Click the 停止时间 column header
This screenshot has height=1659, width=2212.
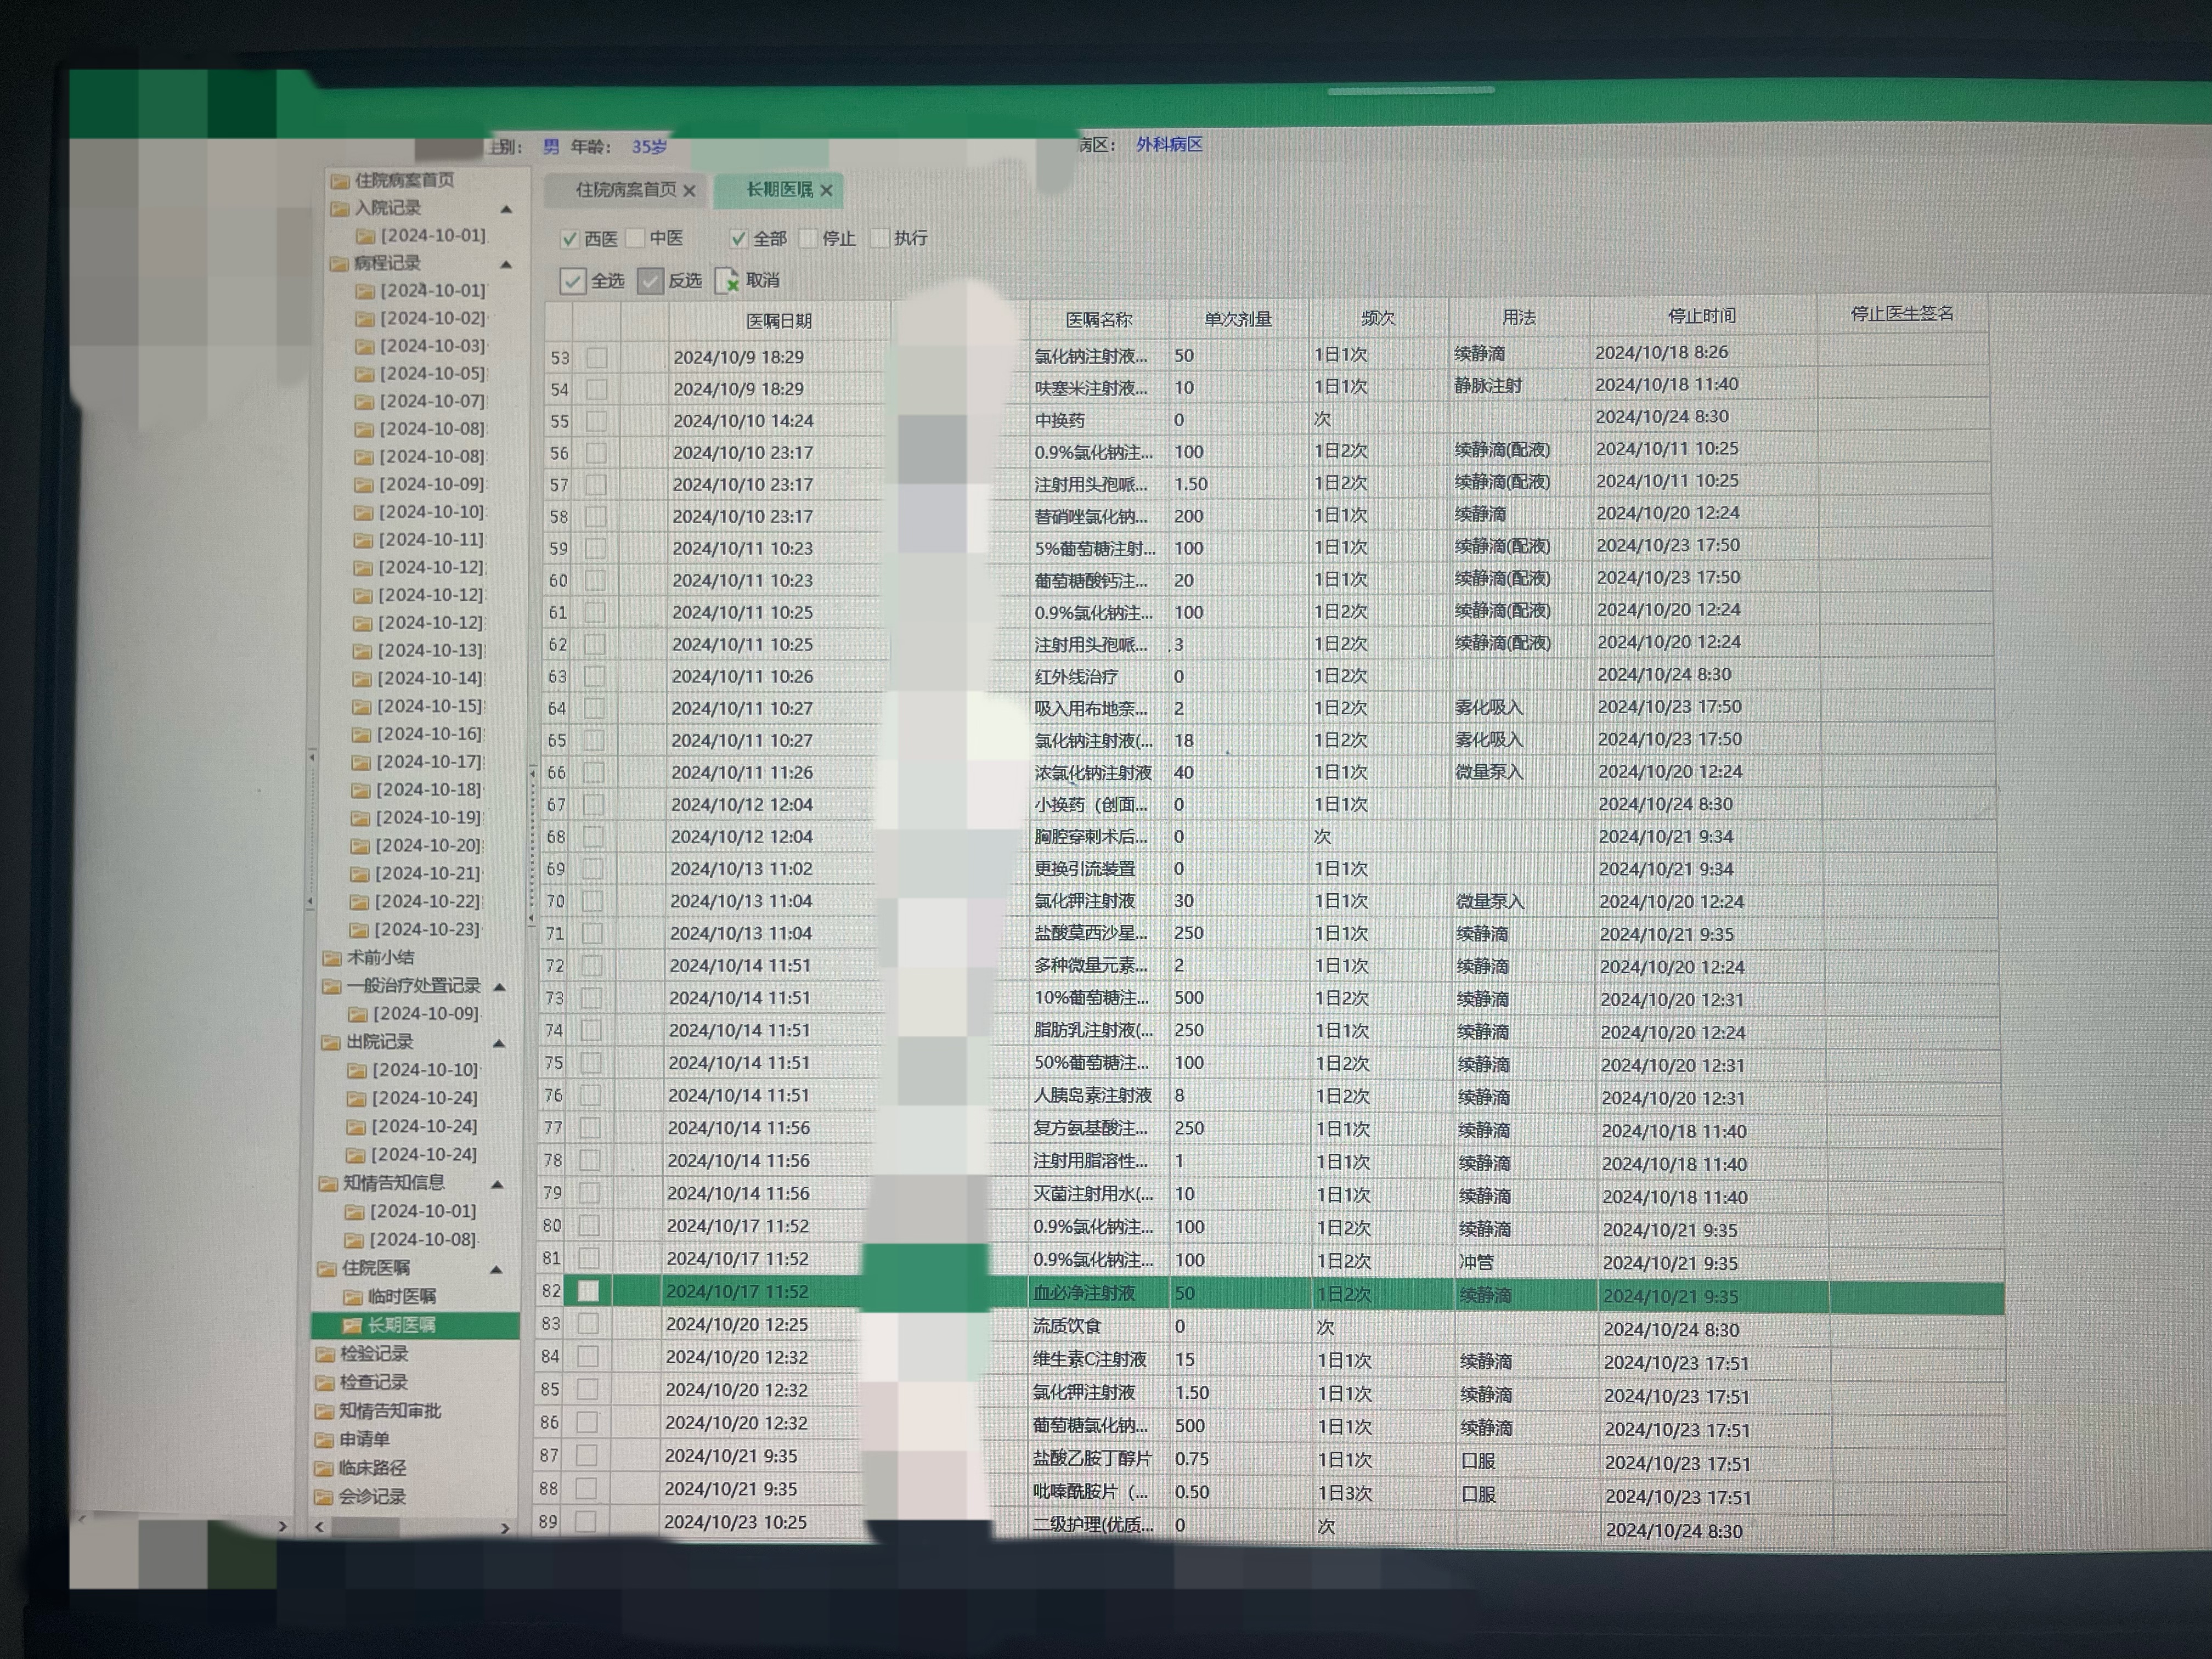(1702, 316)
